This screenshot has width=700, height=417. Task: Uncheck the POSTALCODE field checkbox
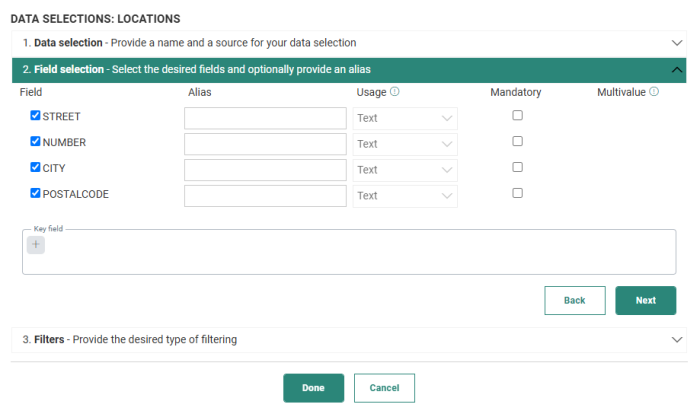35,194
